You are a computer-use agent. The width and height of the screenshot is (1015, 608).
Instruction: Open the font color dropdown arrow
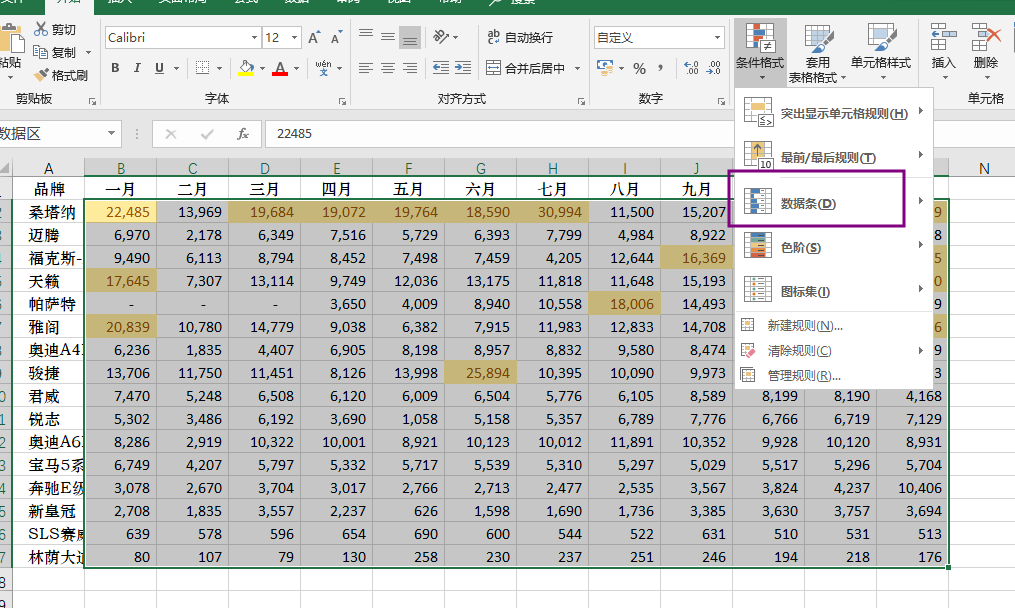click(296, 68)
